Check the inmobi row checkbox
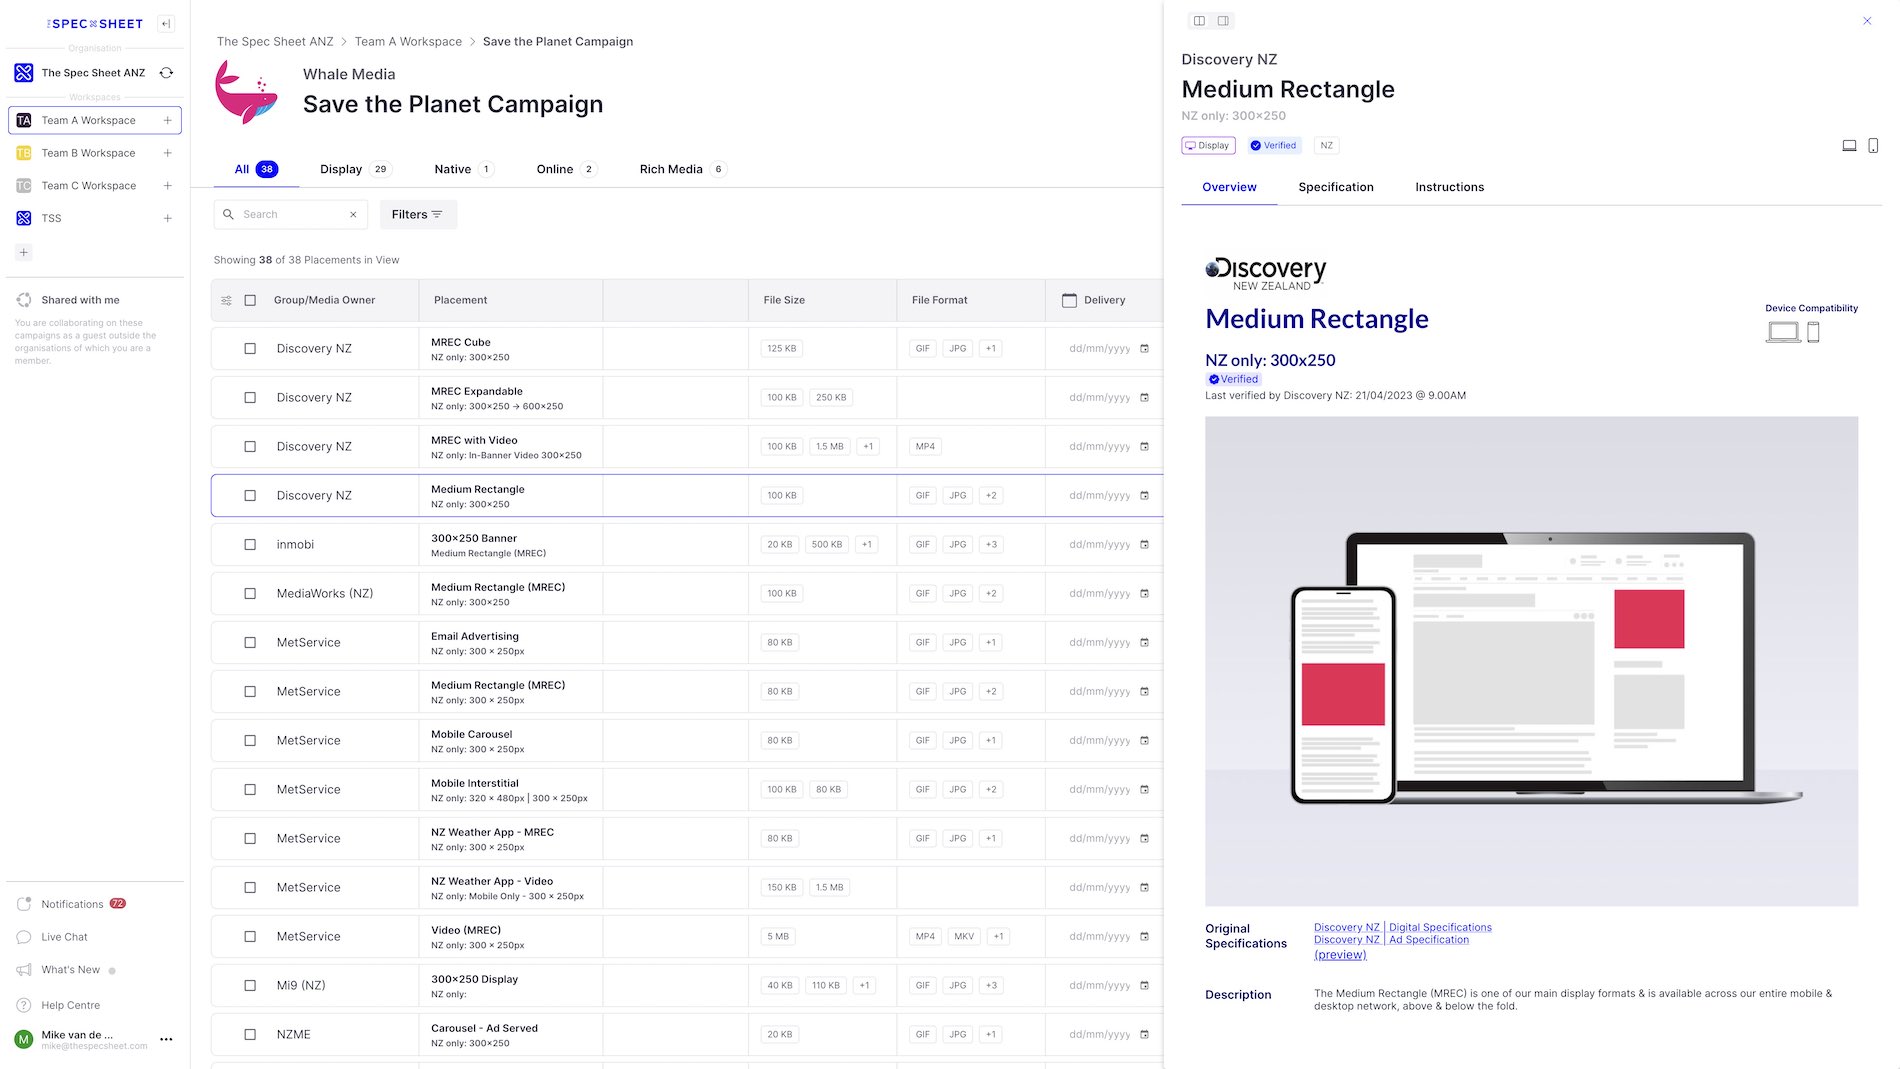 click(x=250, y=545)
